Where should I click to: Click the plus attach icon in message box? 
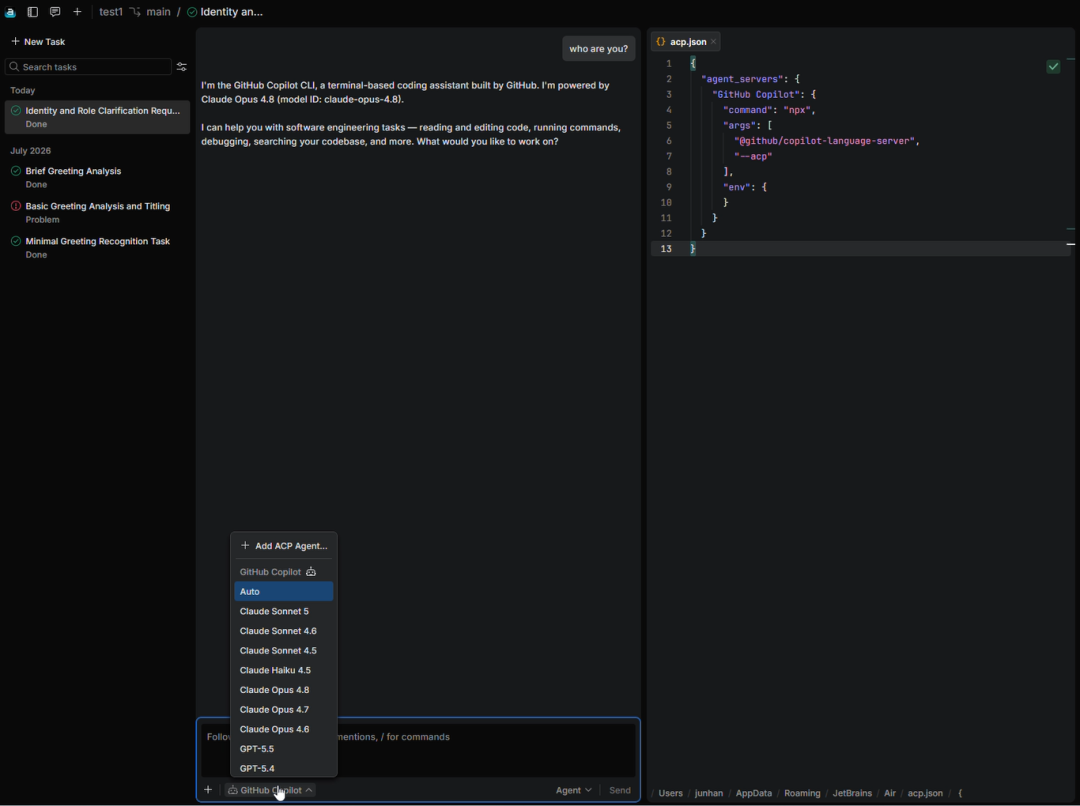pos(208,789)
